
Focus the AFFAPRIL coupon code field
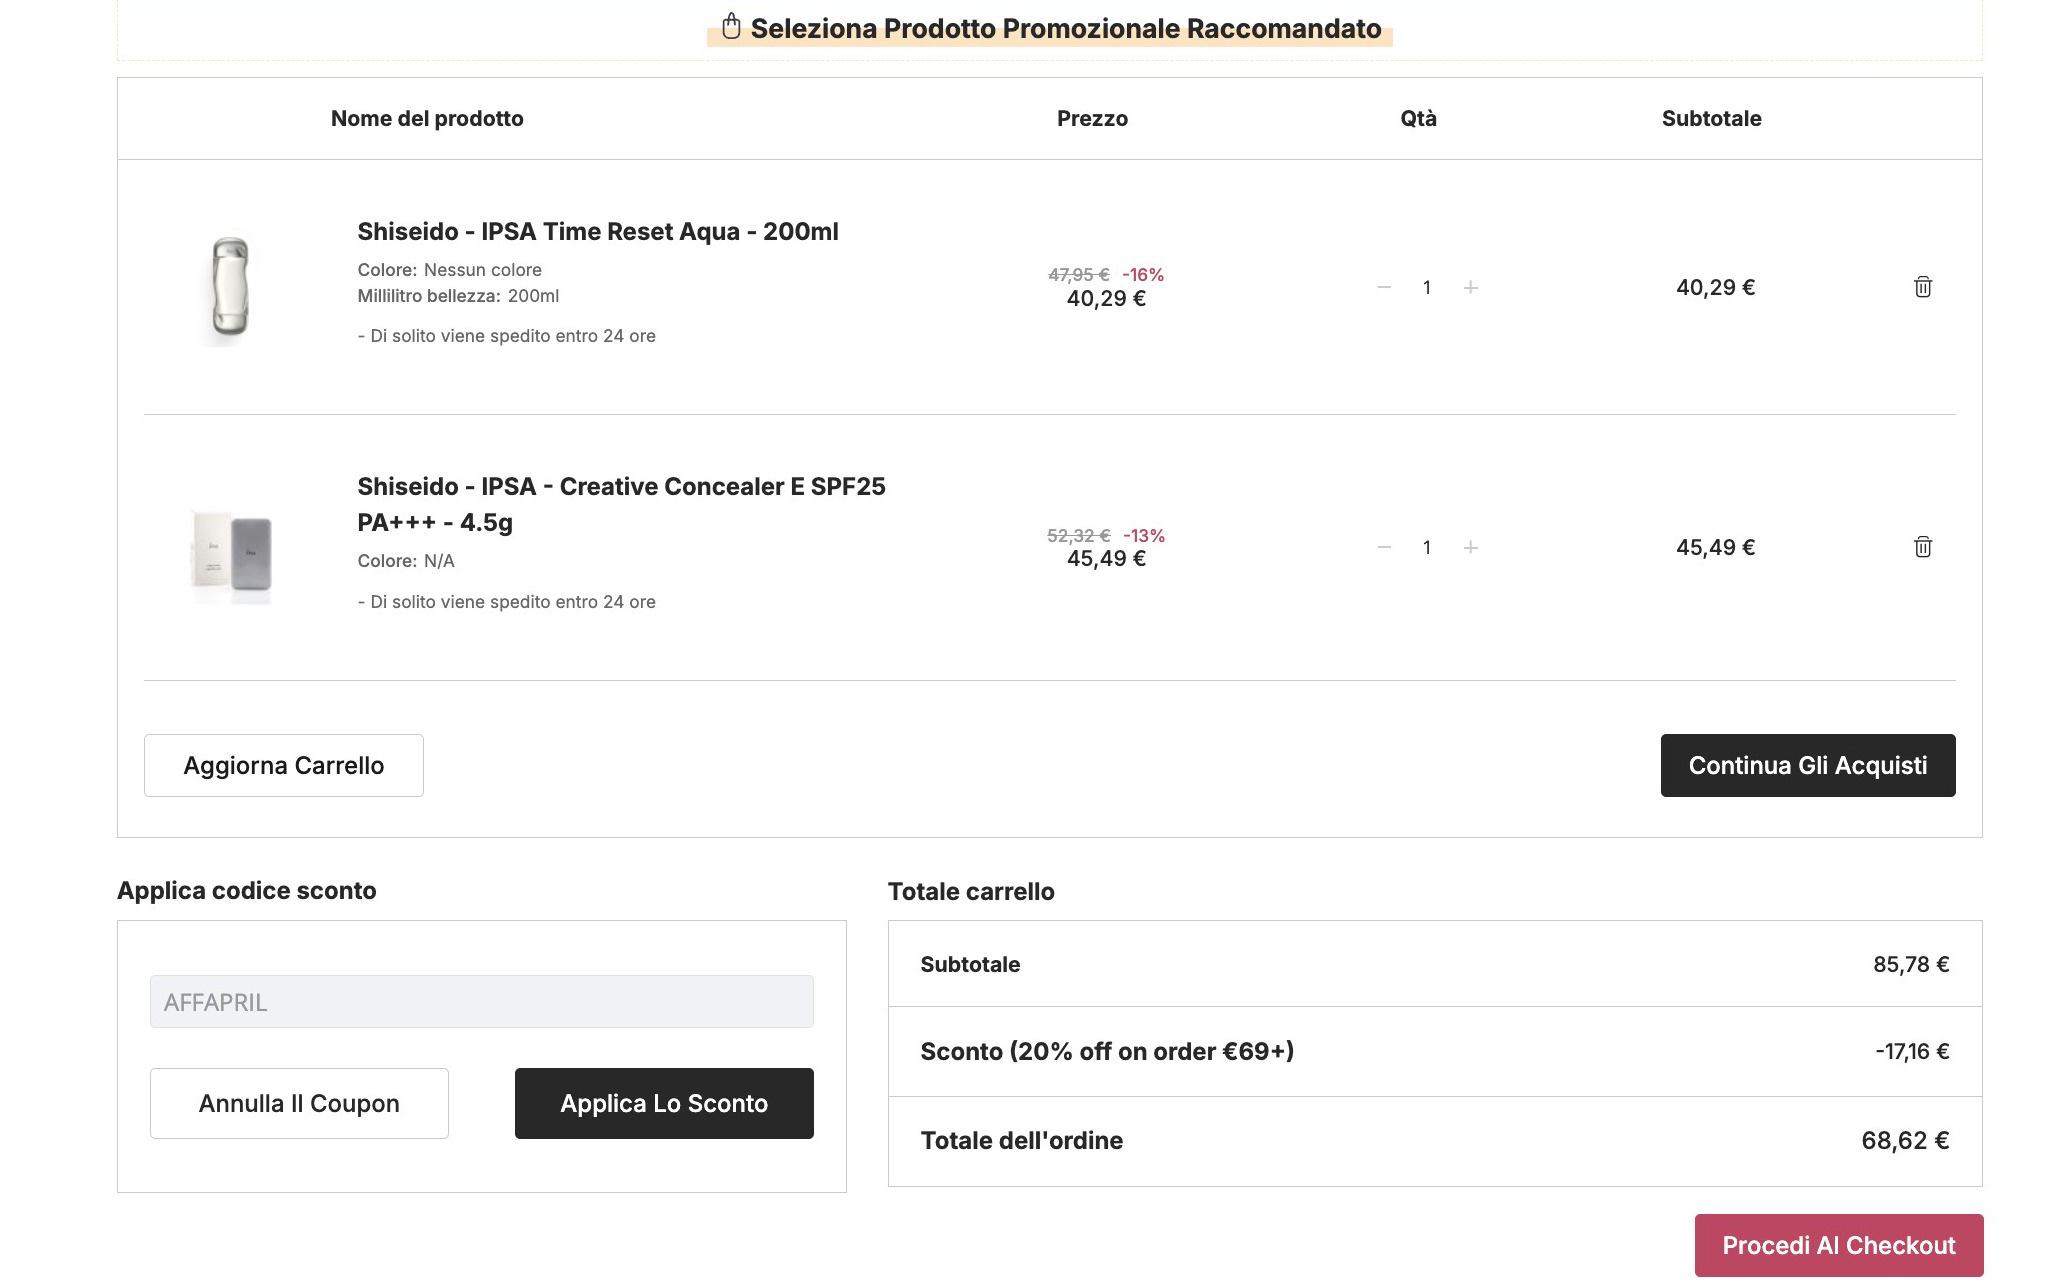point(482,1001)
